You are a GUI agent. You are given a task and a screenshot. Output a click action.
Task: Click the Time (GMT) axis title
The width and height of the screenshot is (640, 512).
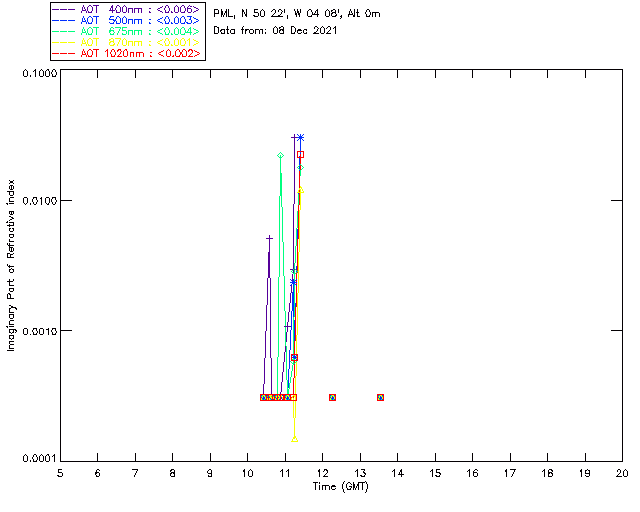[x=339, y=486]
